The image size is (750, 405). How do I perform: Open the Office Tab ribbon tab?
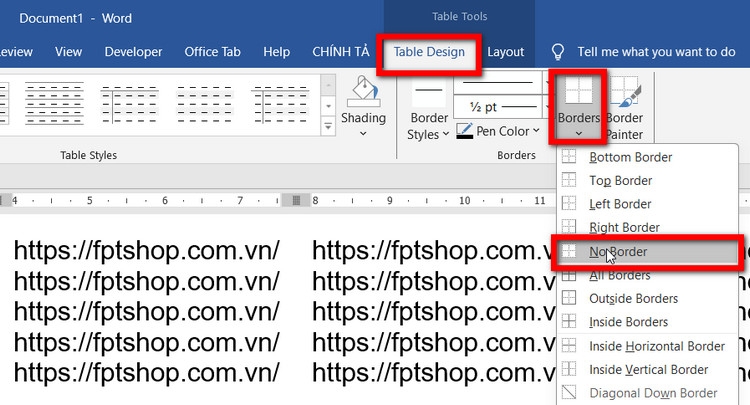tap(212, 52)
